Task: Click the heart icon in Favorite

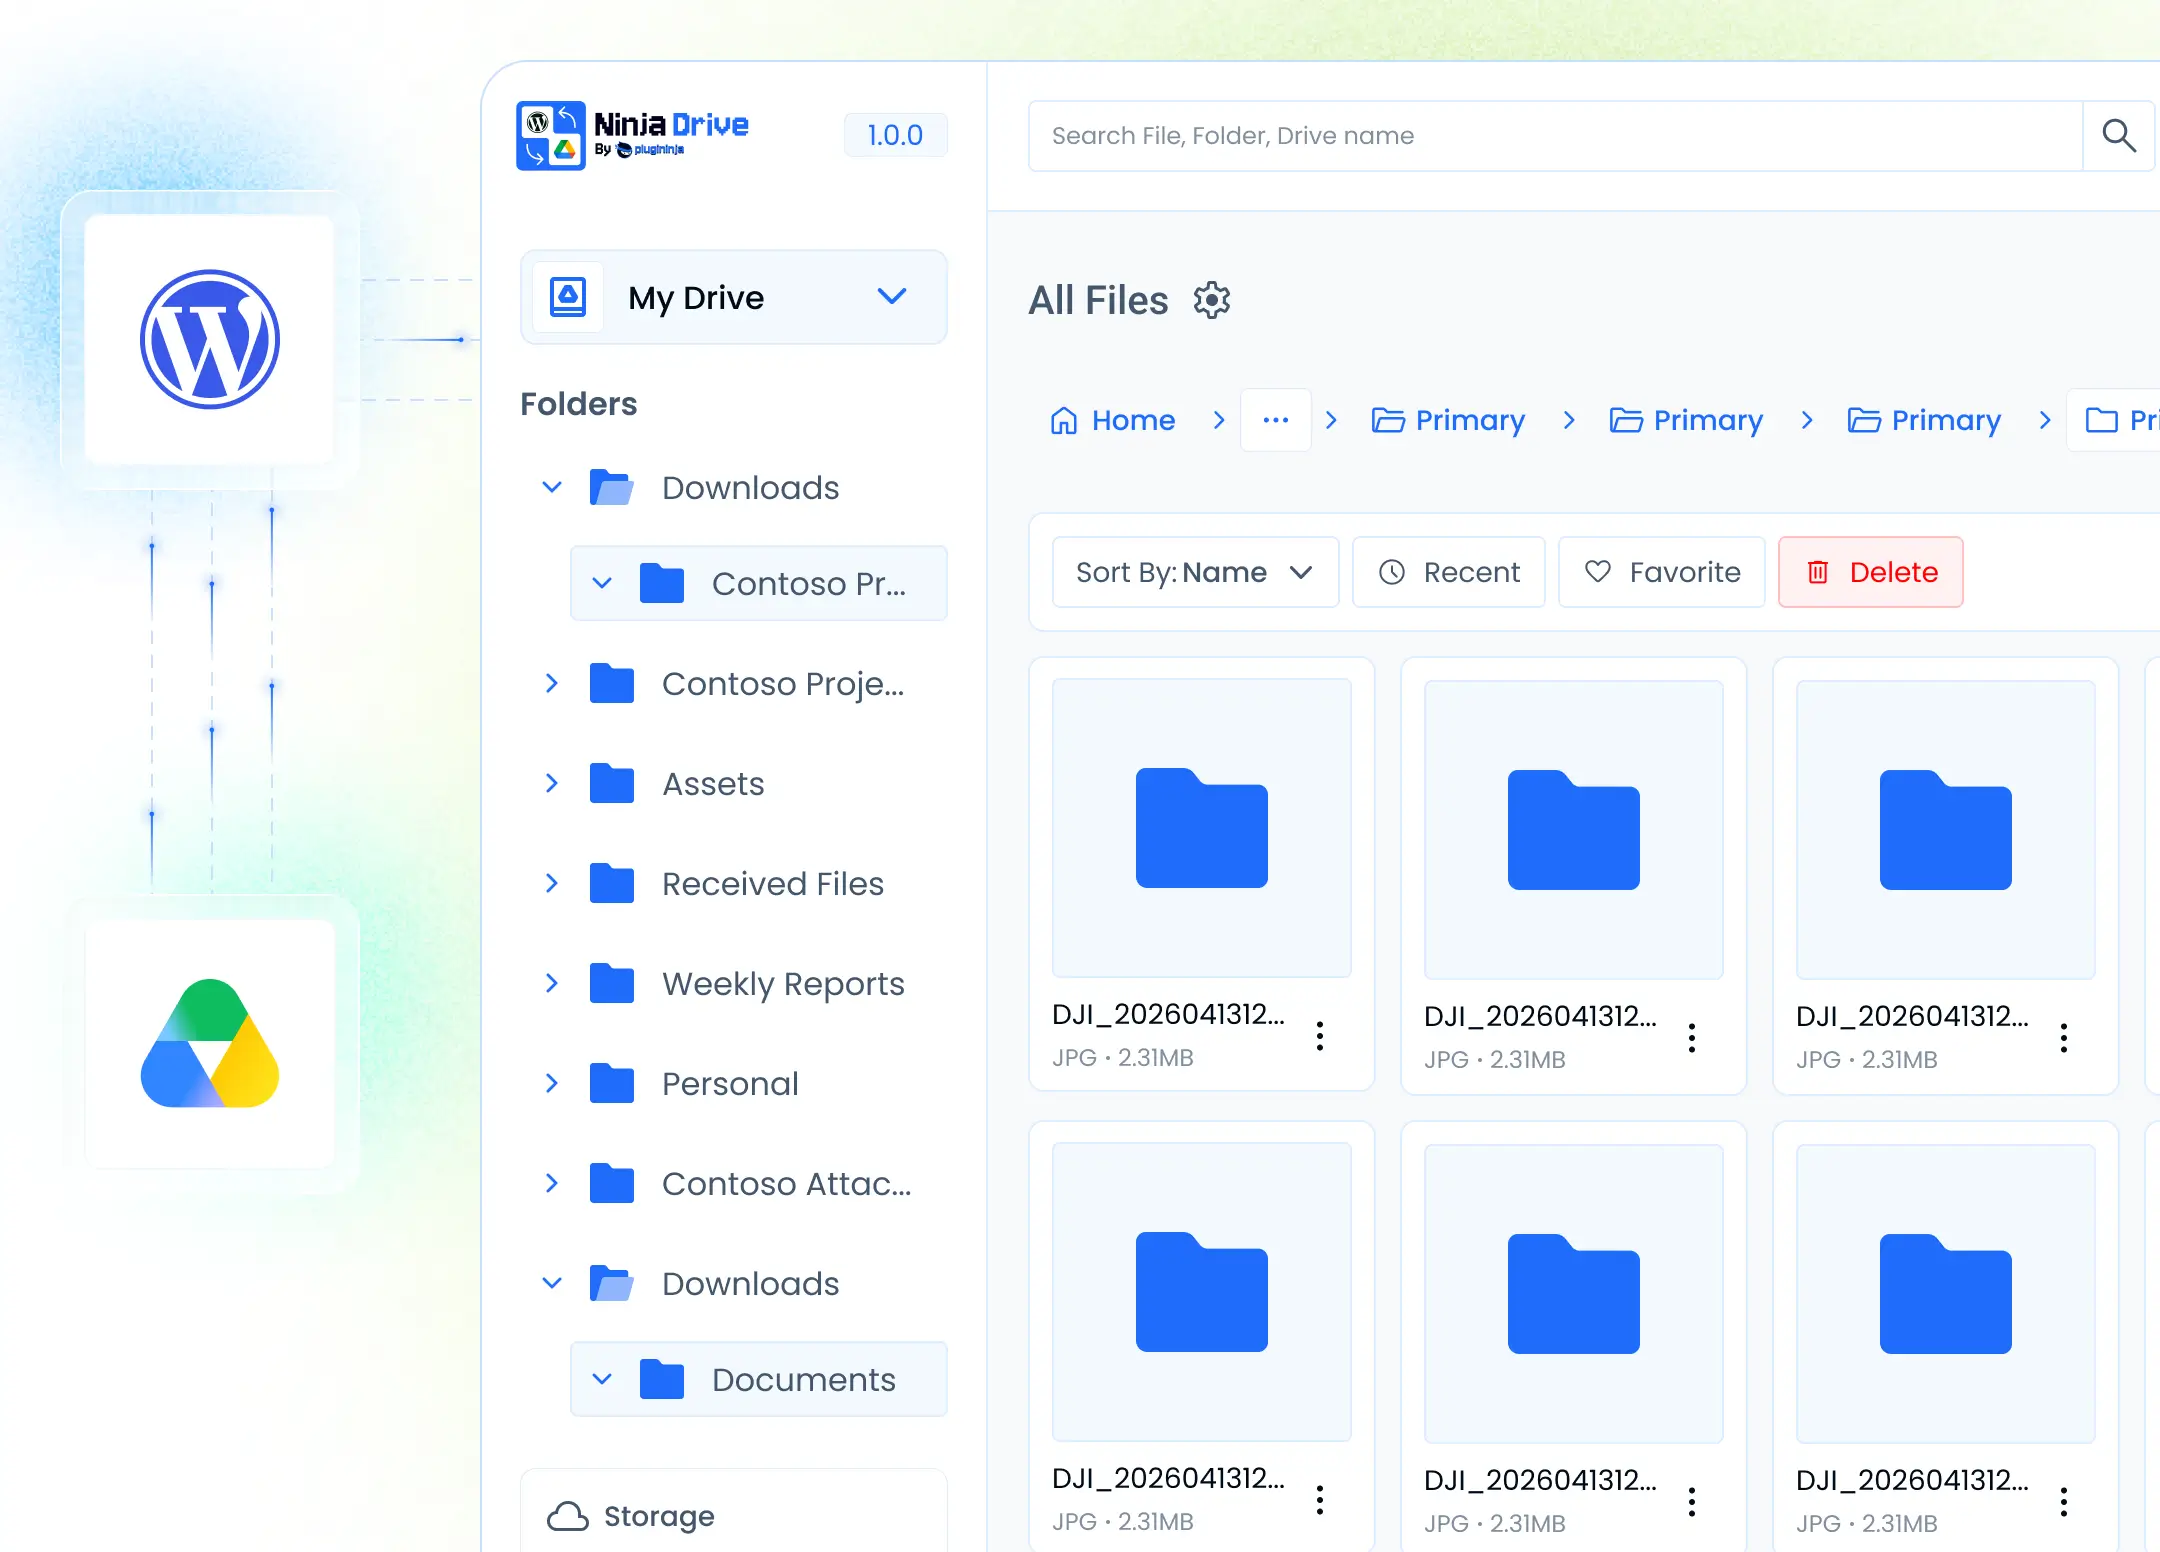Action: 1598,571
